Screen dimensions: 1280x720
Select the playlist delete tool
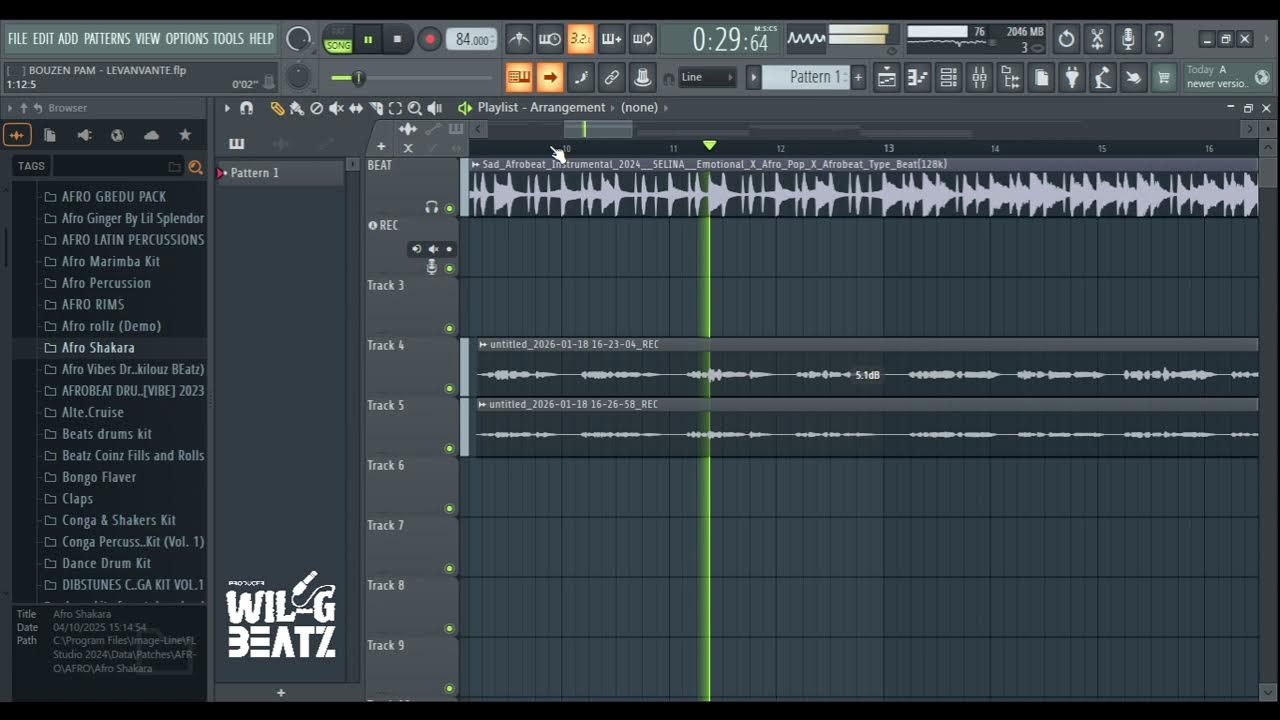316,108
